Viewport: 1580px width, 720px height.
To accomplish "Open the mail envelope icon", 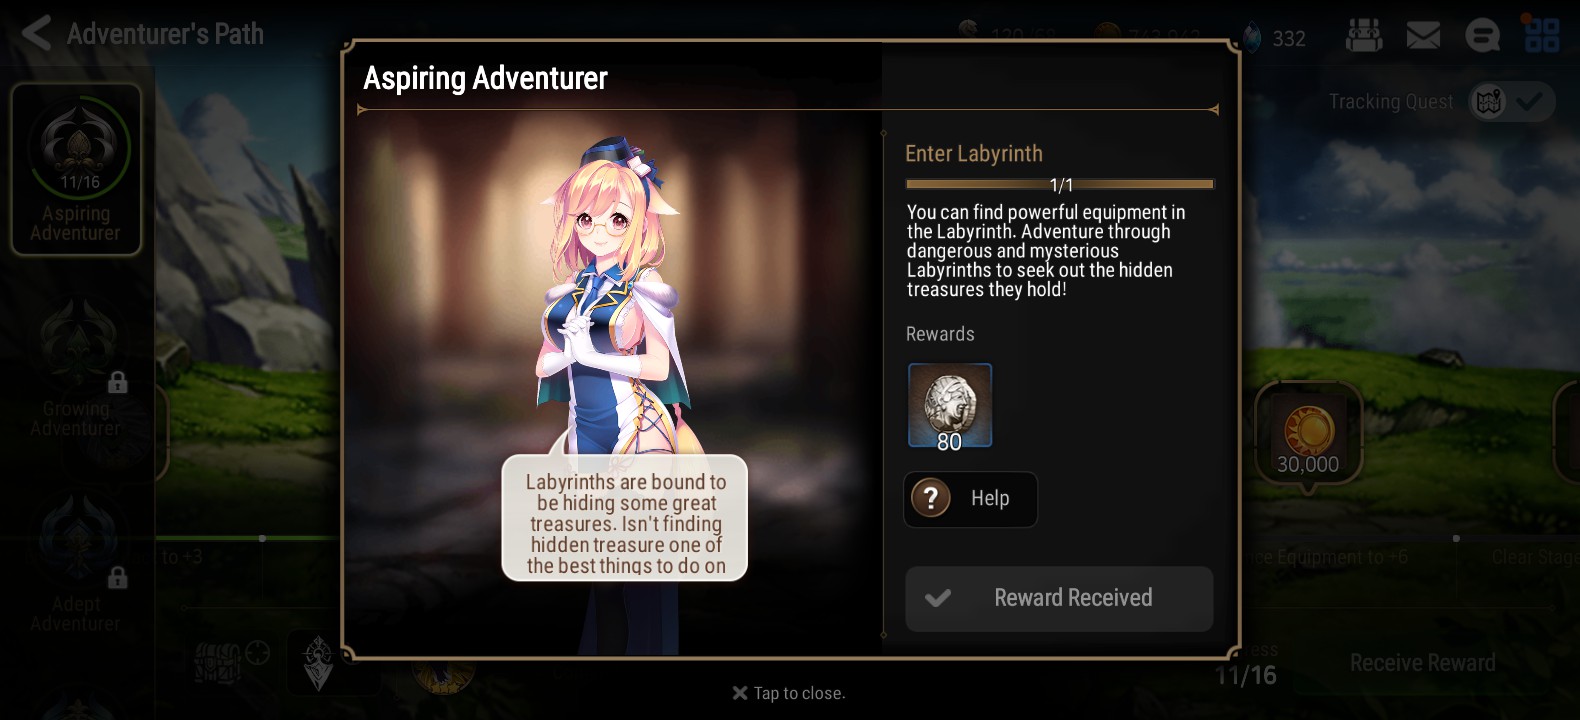I will 1423,36.
